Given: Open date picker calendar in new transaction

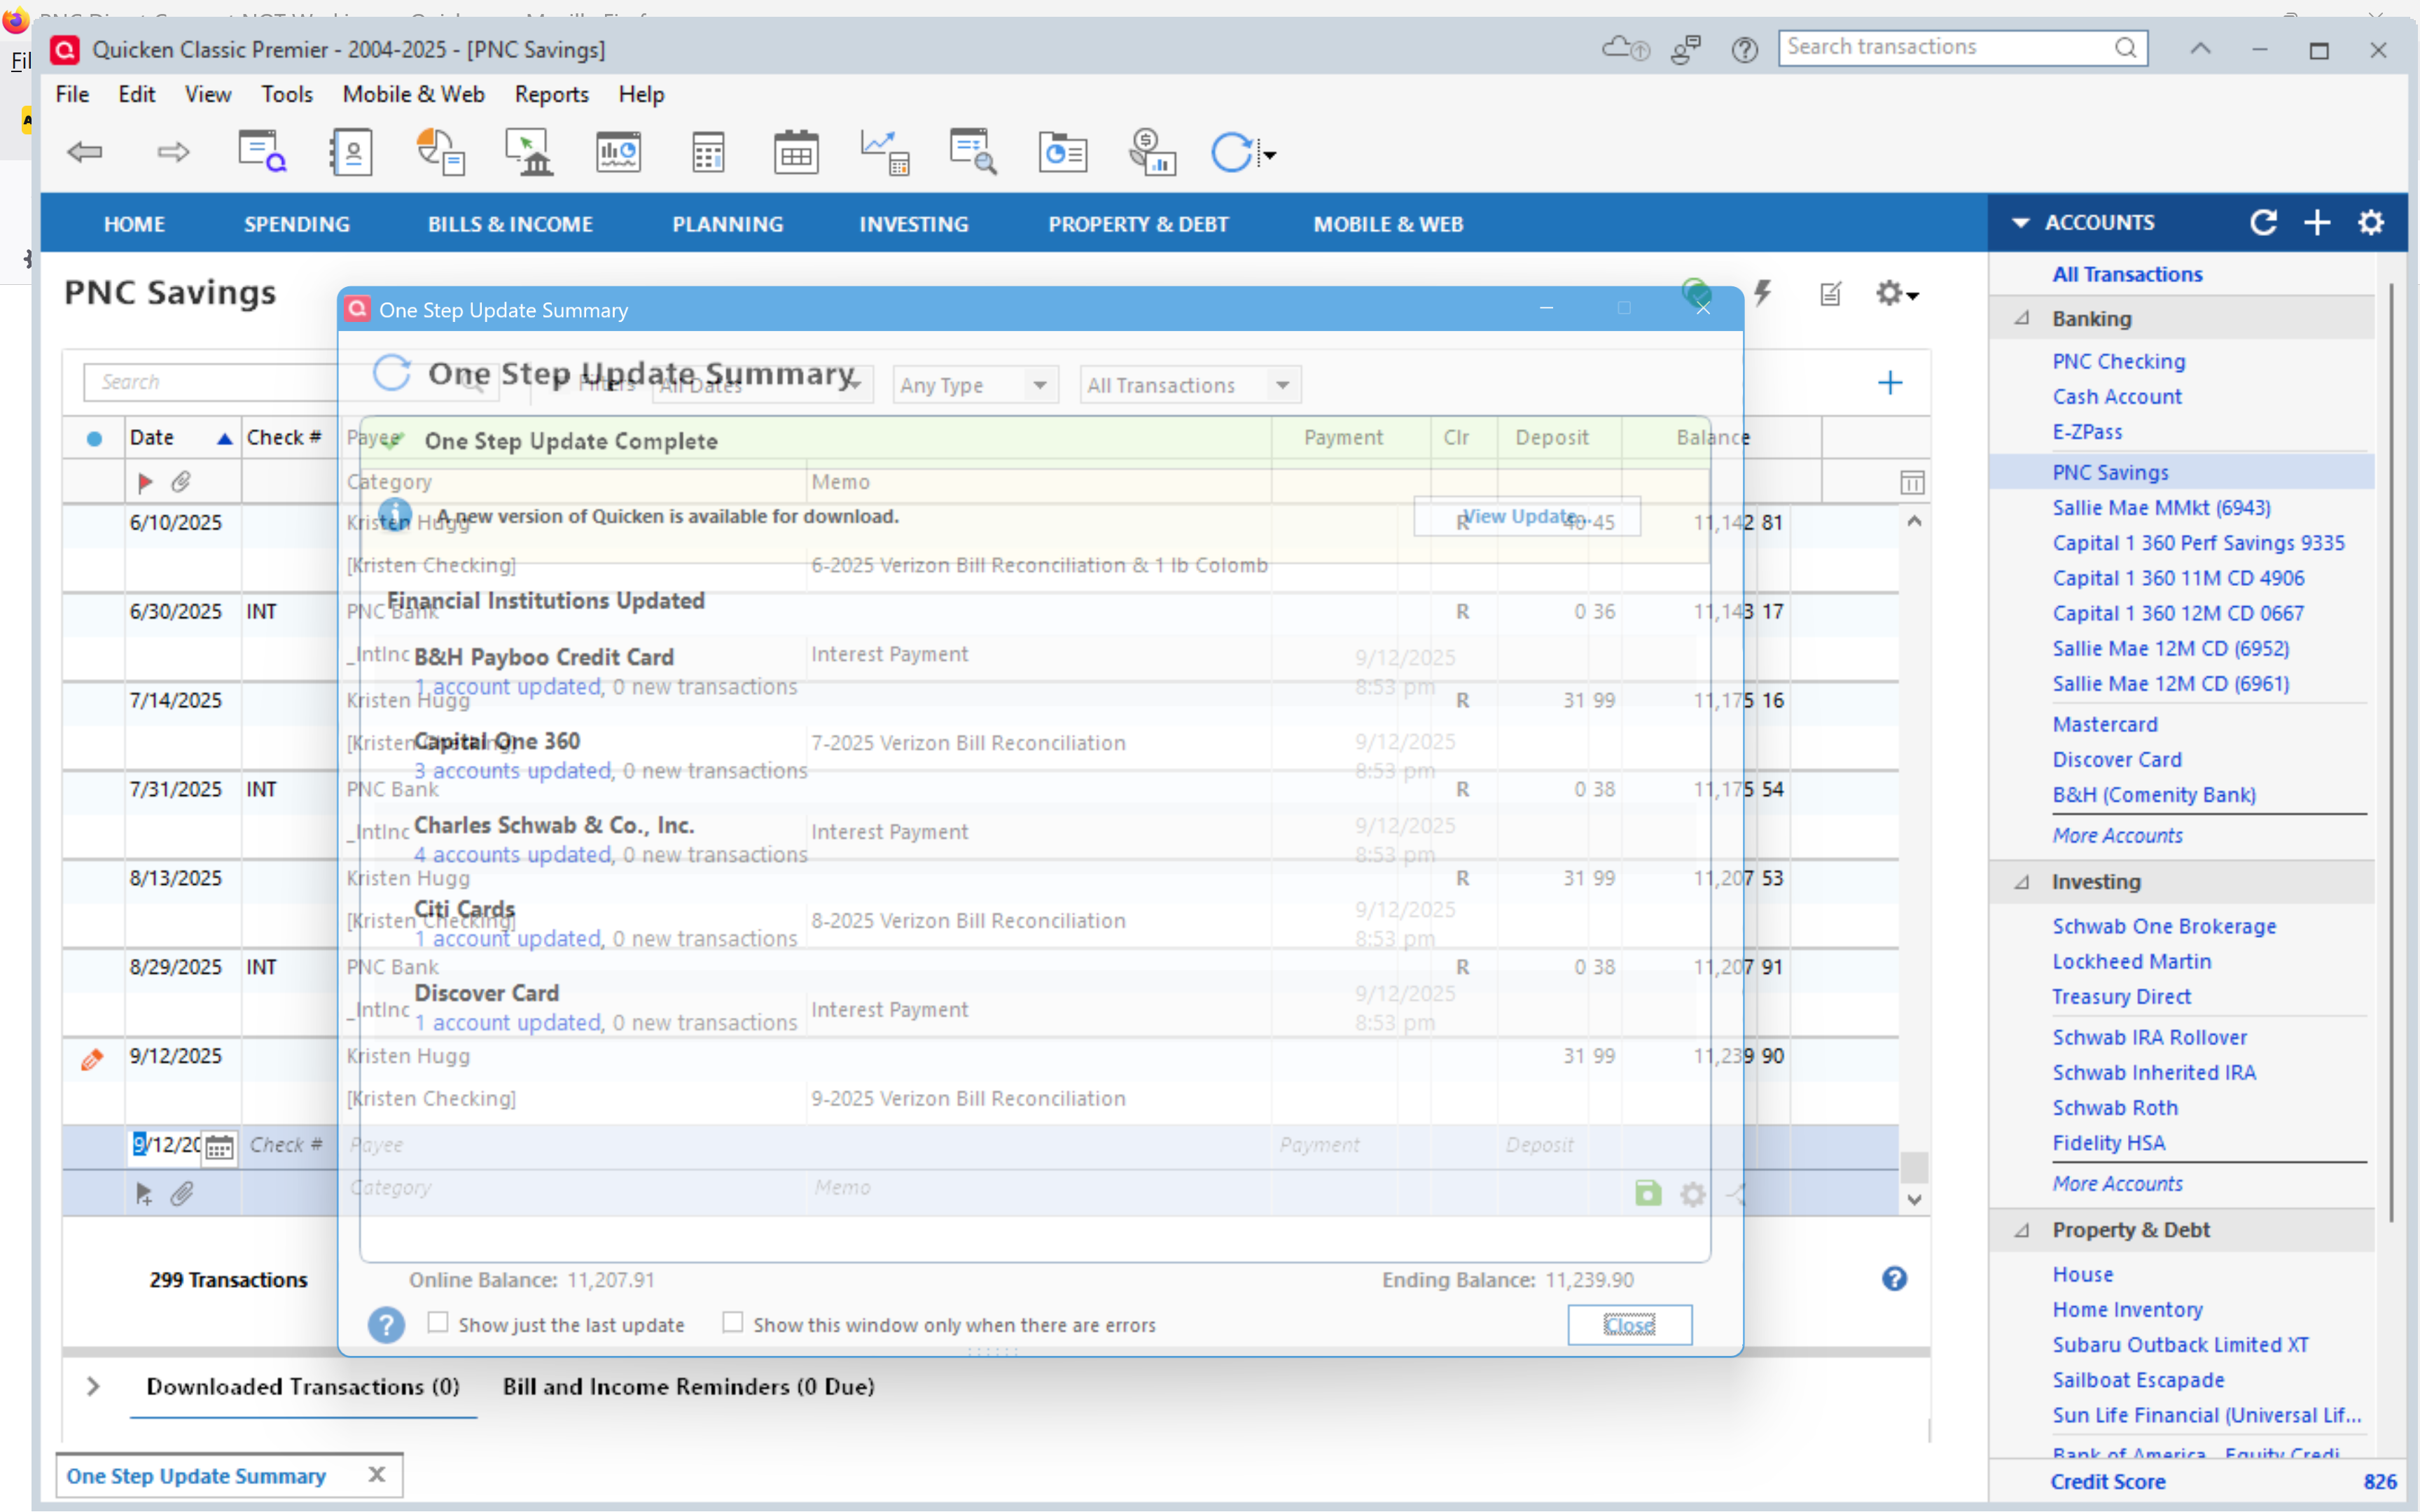Looking at the screenshot, I should 219,1147.
